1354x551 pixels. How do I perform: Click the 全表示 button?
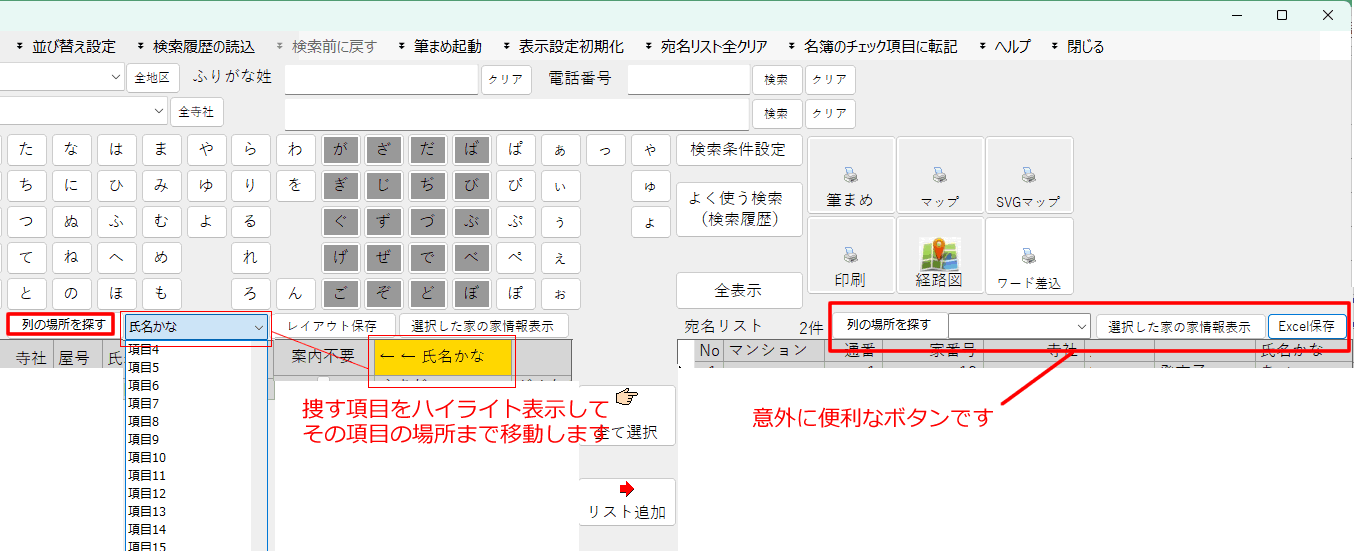tap(738, 291)
